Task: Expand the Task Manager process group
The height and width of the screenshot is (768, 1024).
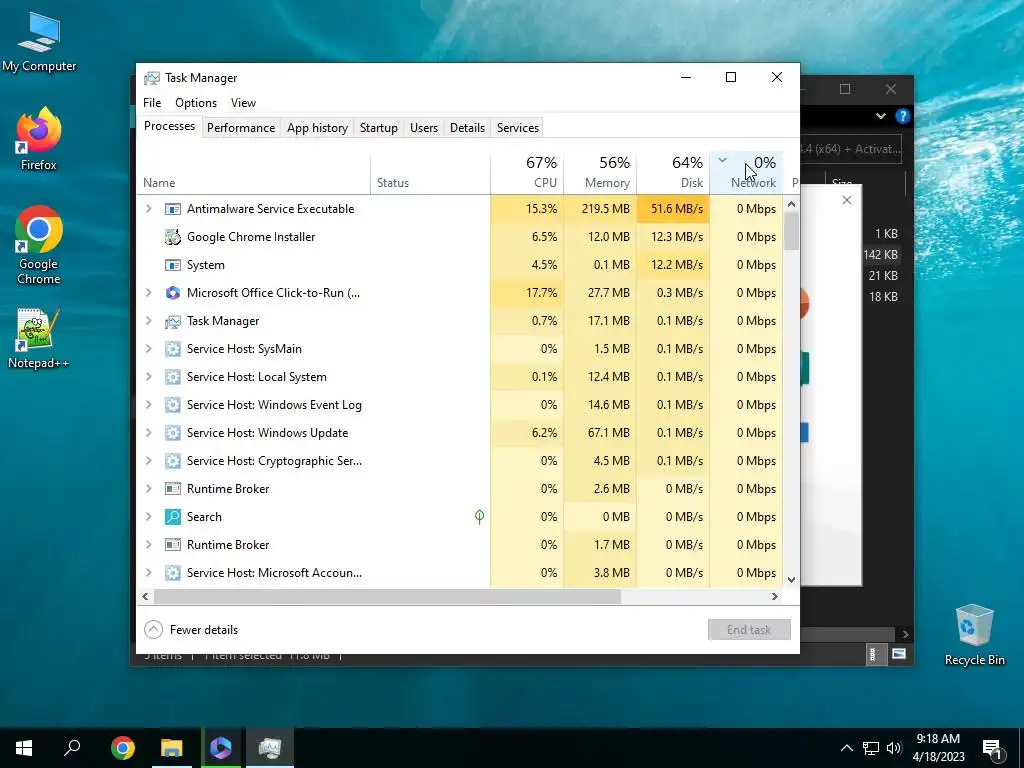Action: (x=149, y=321)
